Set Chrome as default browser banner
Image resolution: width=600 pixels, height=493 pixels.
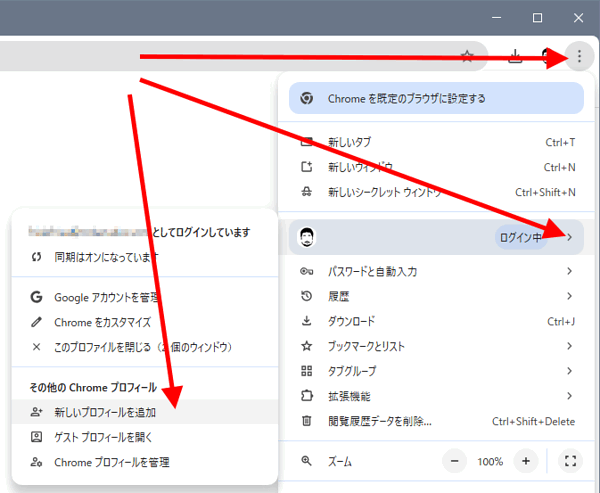[x=436, y=98]
